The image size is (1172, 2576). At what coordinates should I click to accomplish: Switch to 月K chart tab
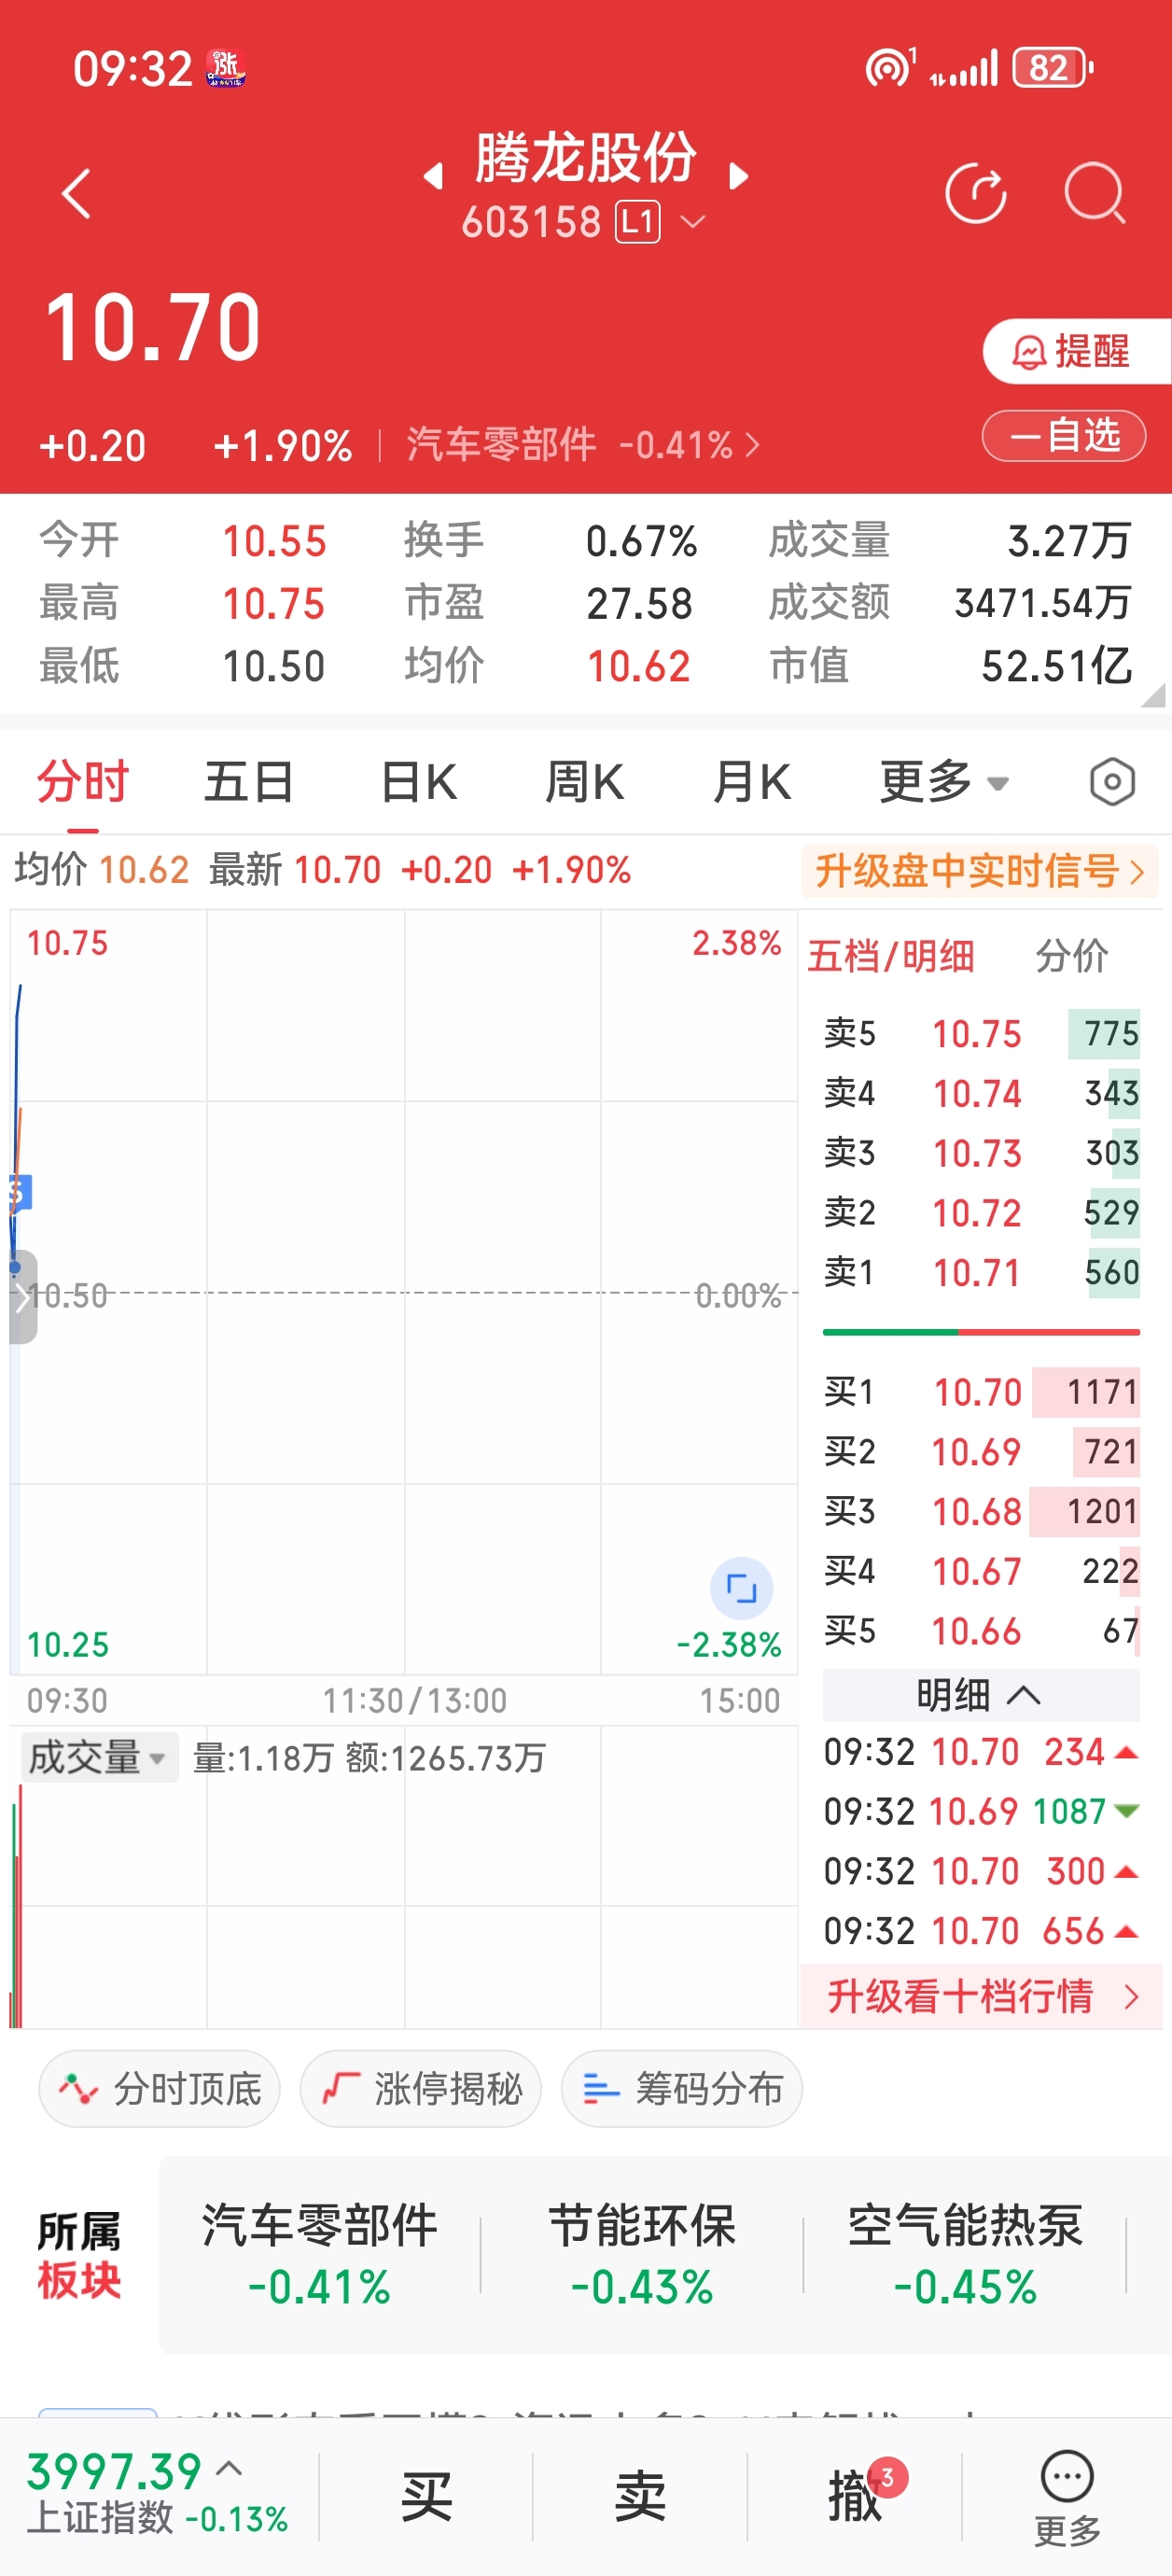click(752, 781)
